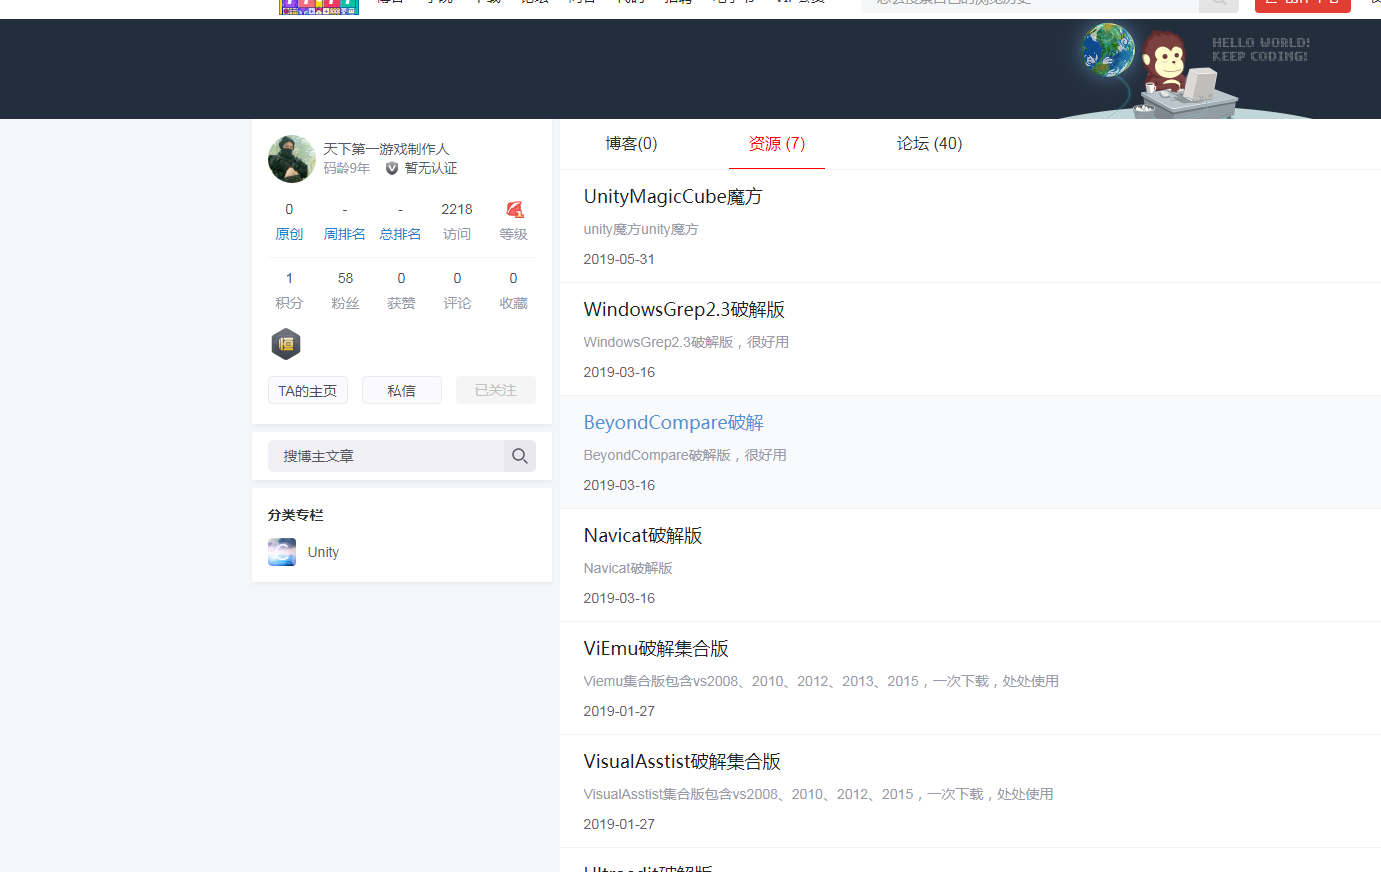Open the ViEmu破解集合版 resource
This screenshot has width=1381, height=872.
tap(656, 649)
